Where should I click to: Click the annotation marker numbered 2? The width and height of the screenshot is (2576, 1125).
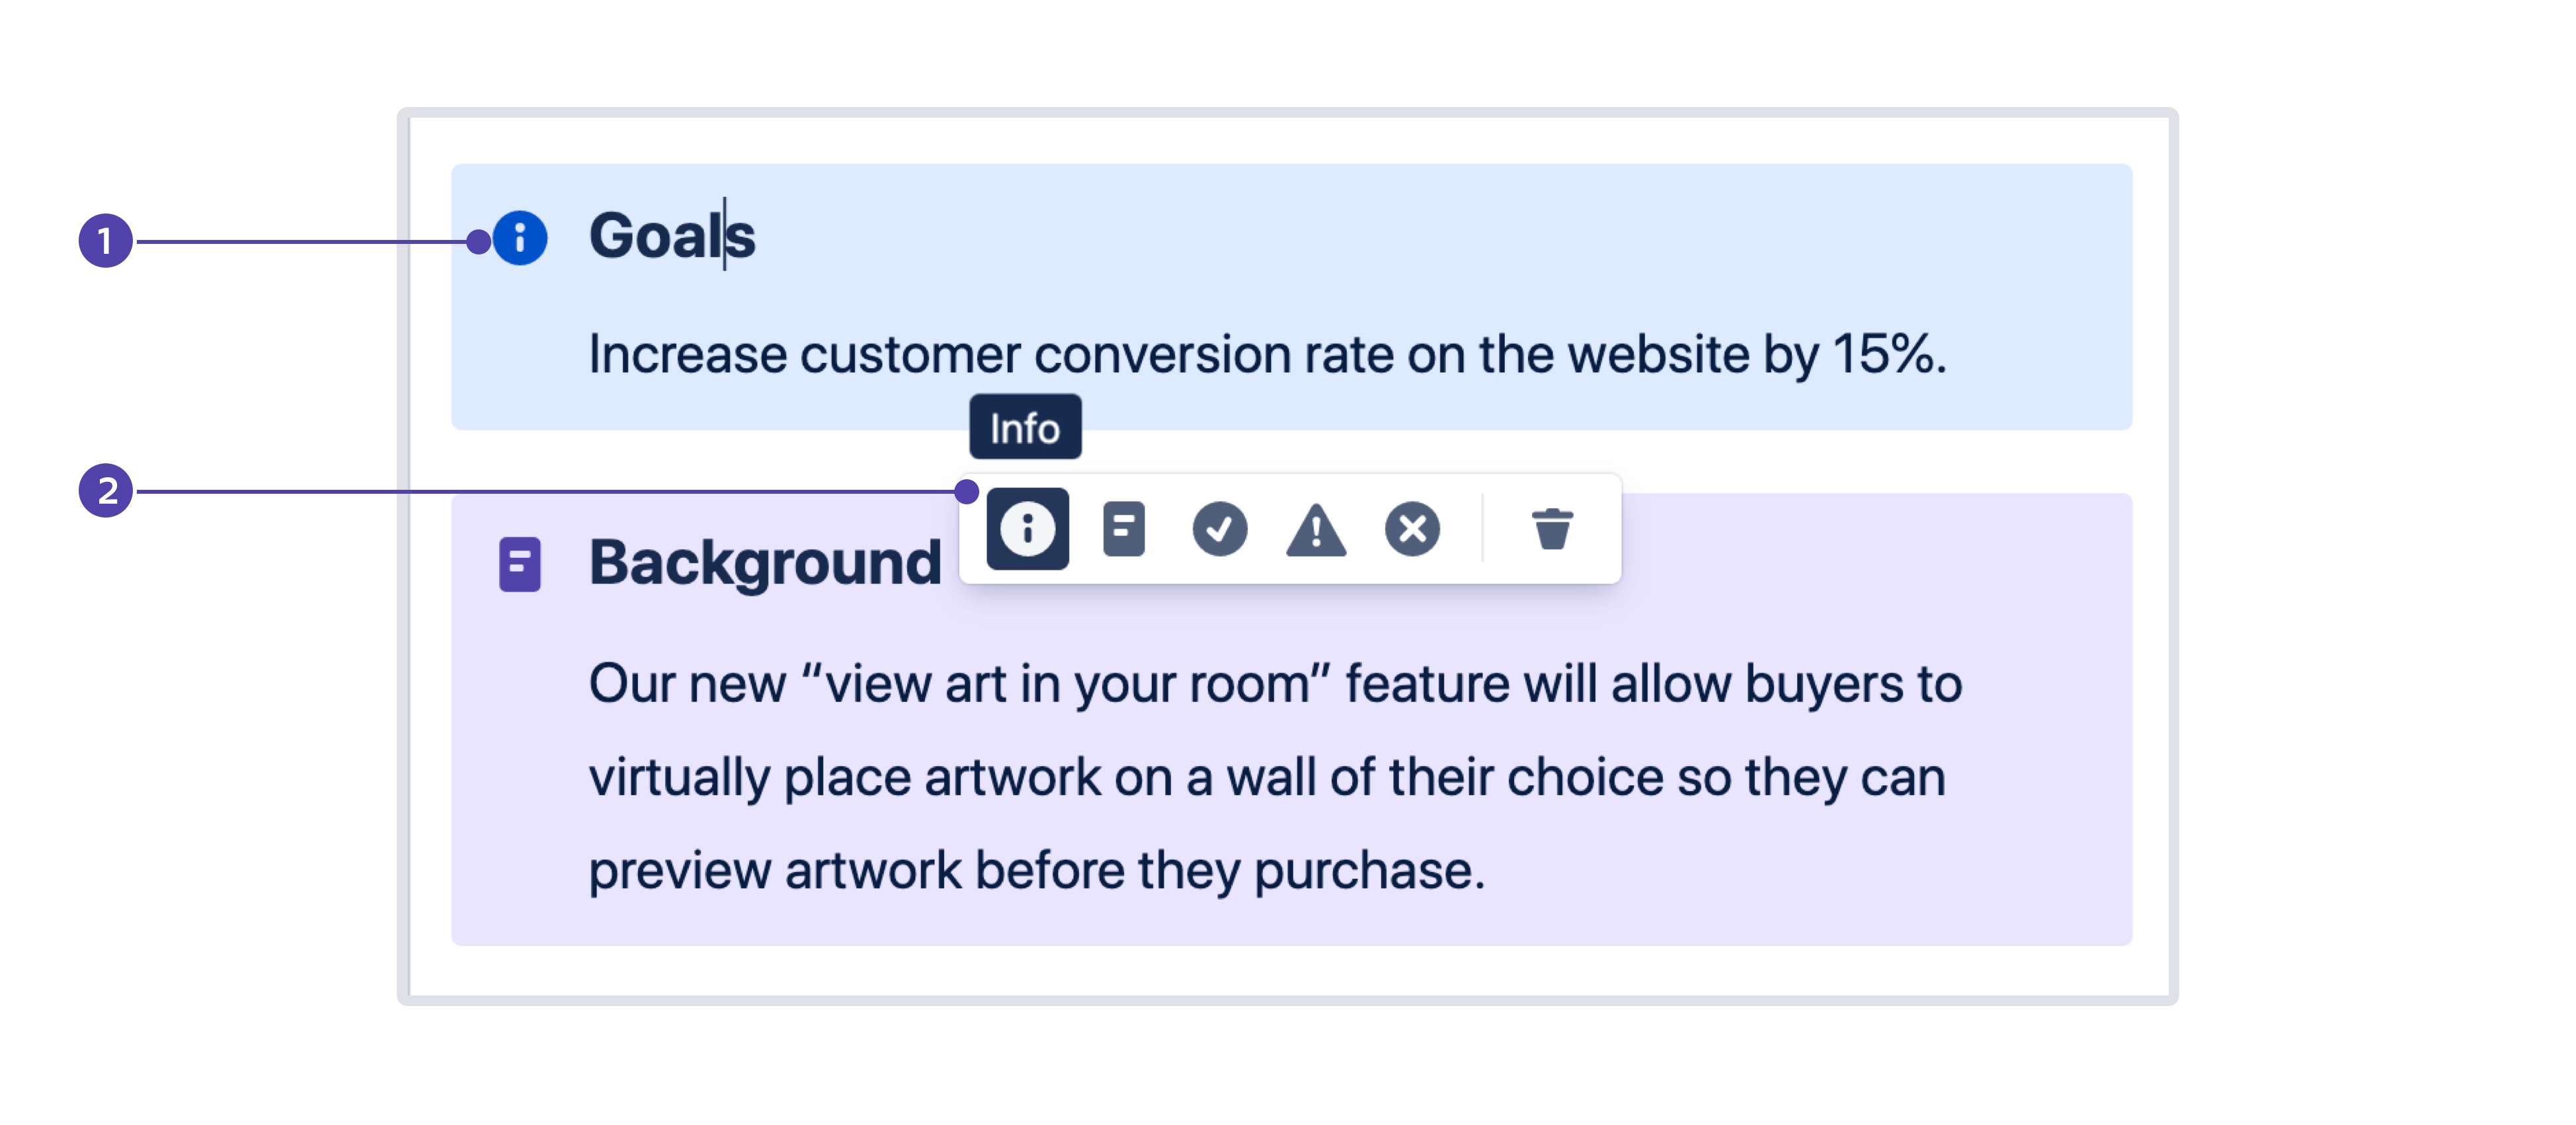tap(106, 491)
